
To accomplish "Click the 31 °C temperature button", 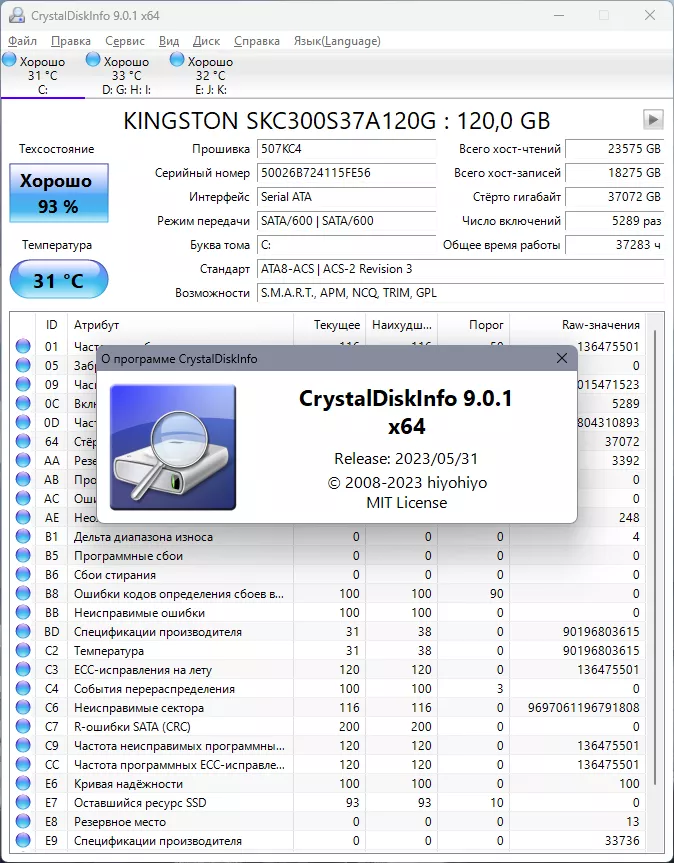I will pos(58,280).
